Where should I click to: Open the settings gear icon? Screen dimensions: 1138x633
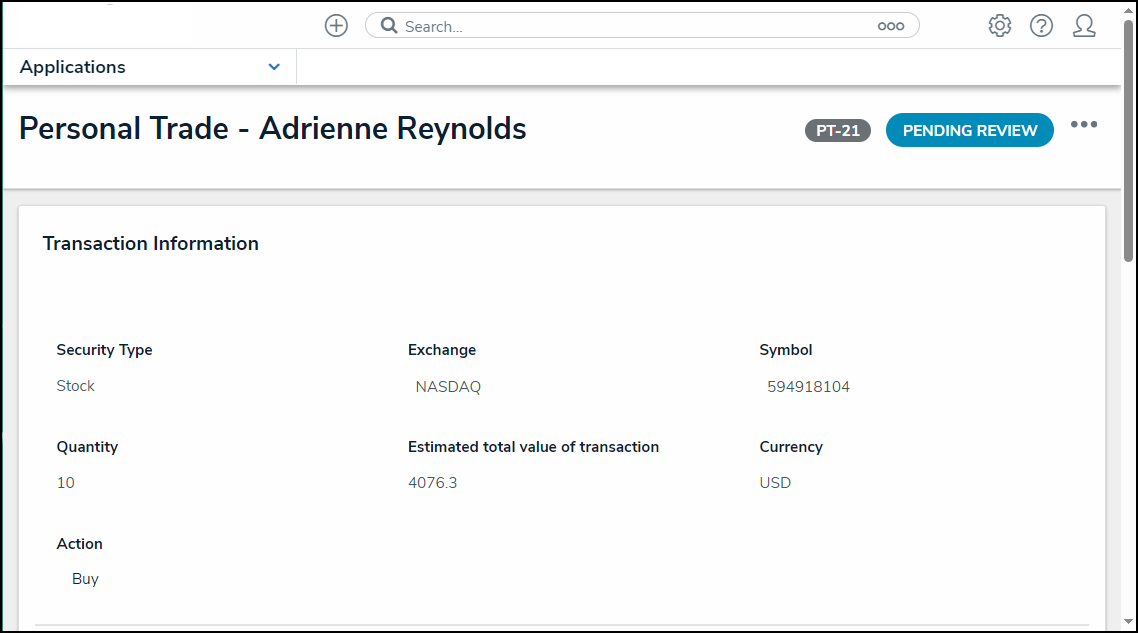[999, 25]
